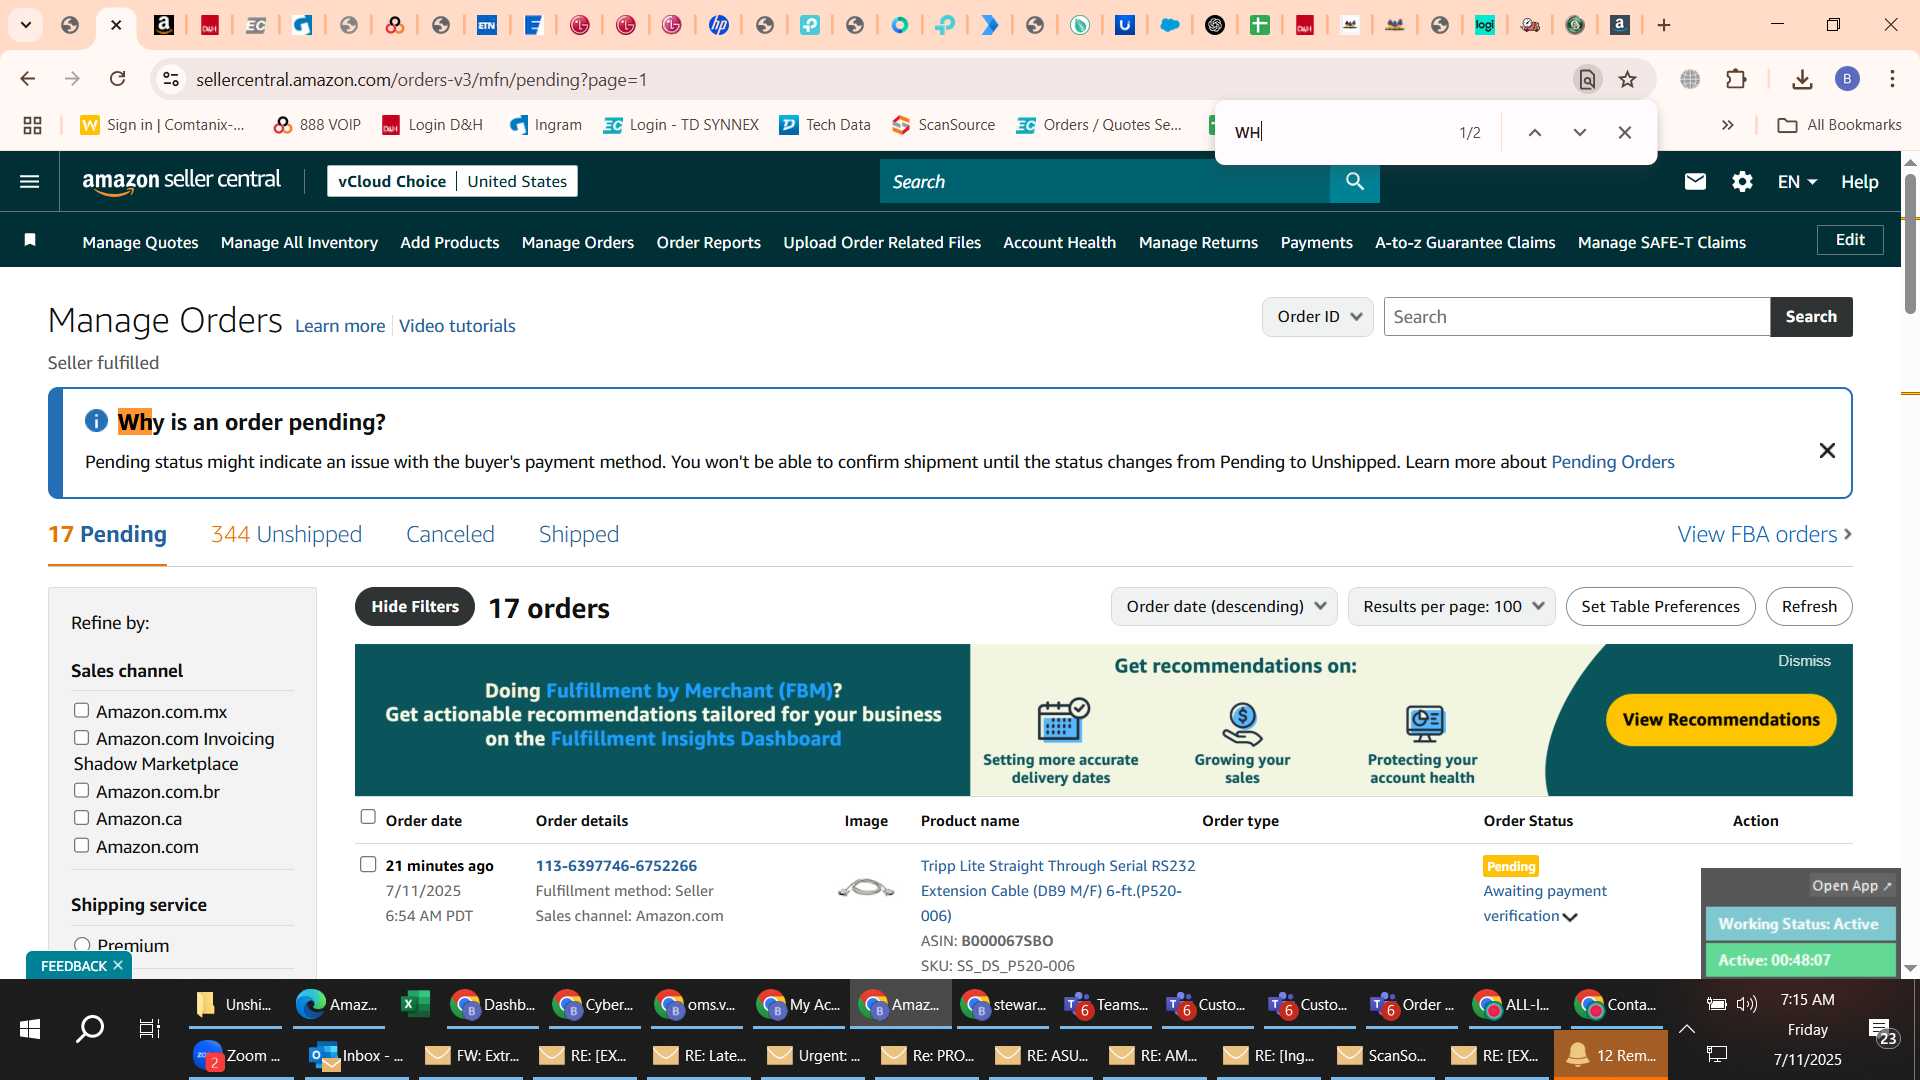Screen dimensions: 1920x1080
Task: Click the View Recommendations button
Action: click(x=1721, y=719)
